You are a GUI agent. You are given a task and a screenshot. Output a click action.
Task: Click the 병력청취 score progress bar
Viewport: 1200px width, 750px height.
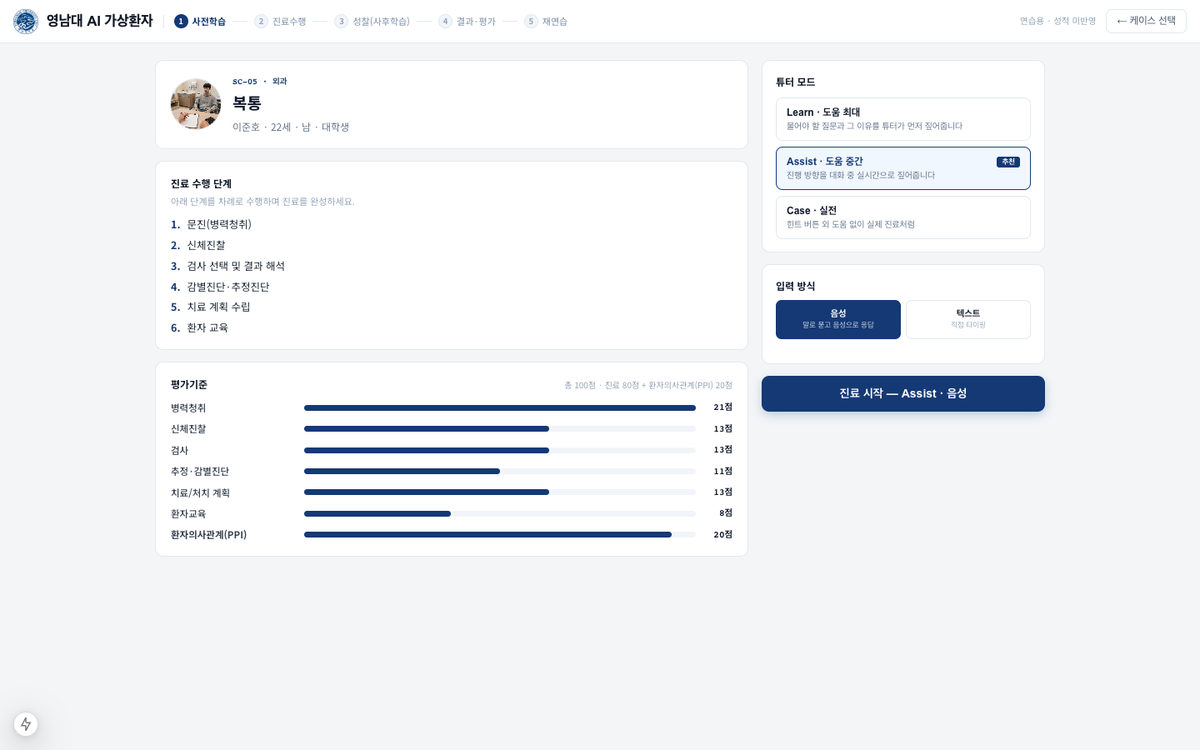(x=500, y=408)
